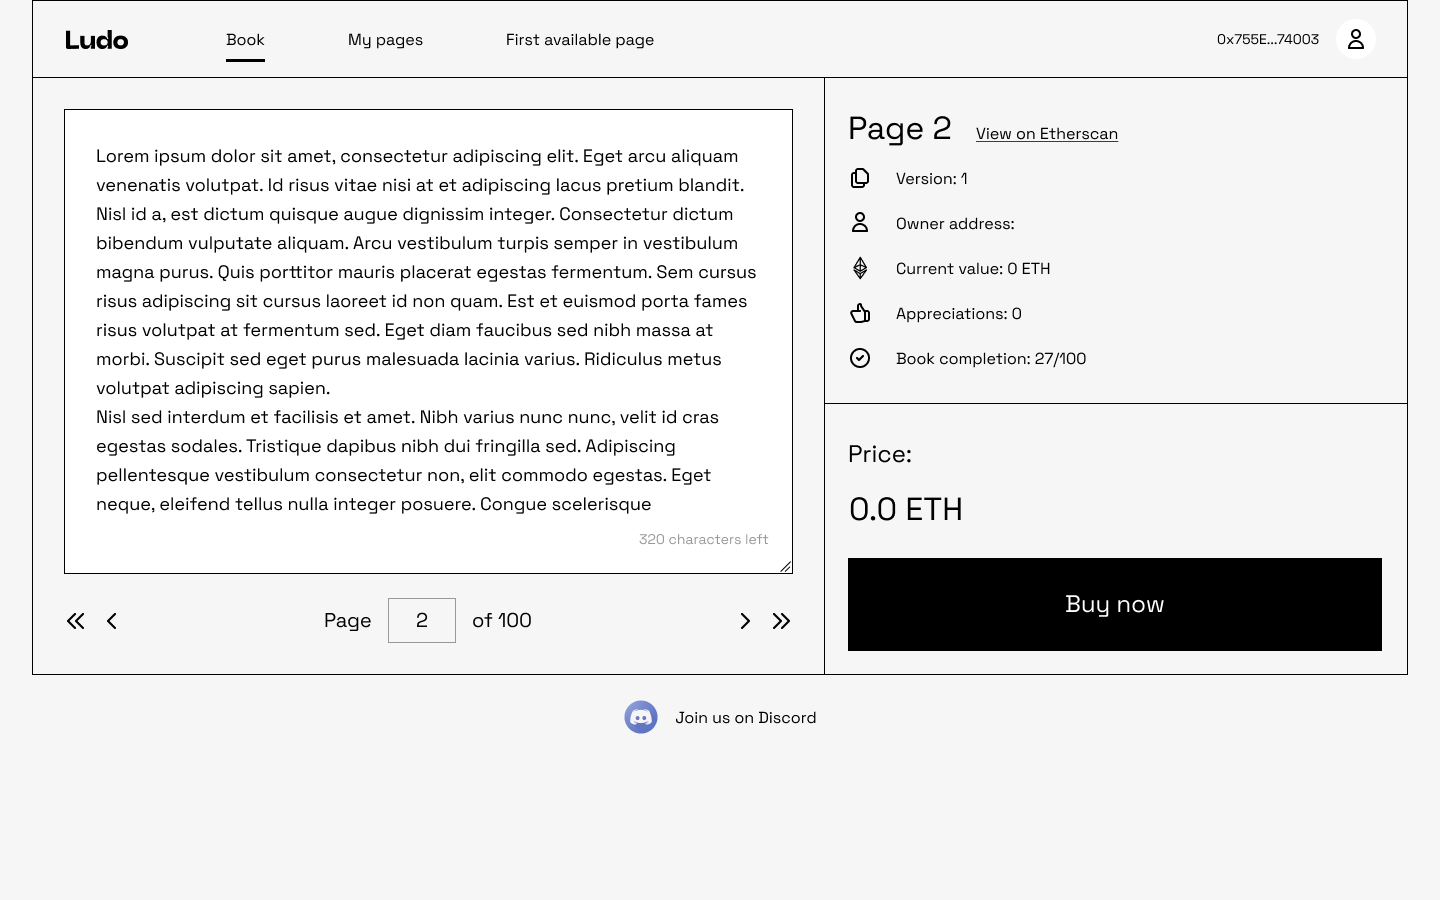Click the Owner address: label
Screen dimensions: 1440x900
pos(955,223)
